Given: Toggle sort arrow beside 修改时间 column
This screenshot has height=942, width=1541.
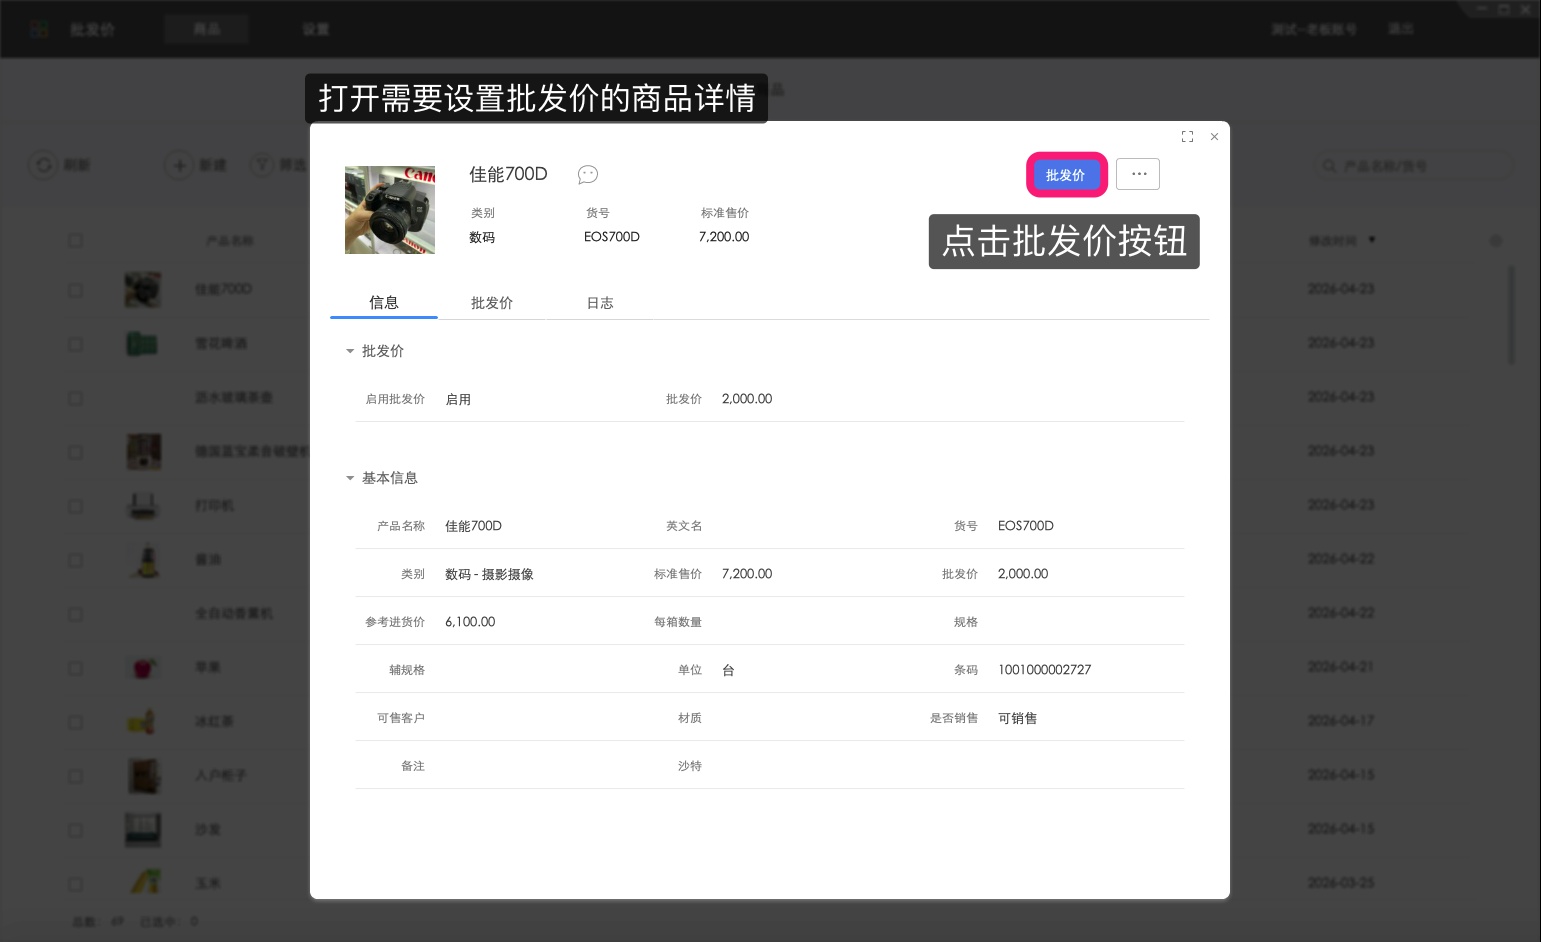Looking at the screenshot, I should (x=1372, y=240).
